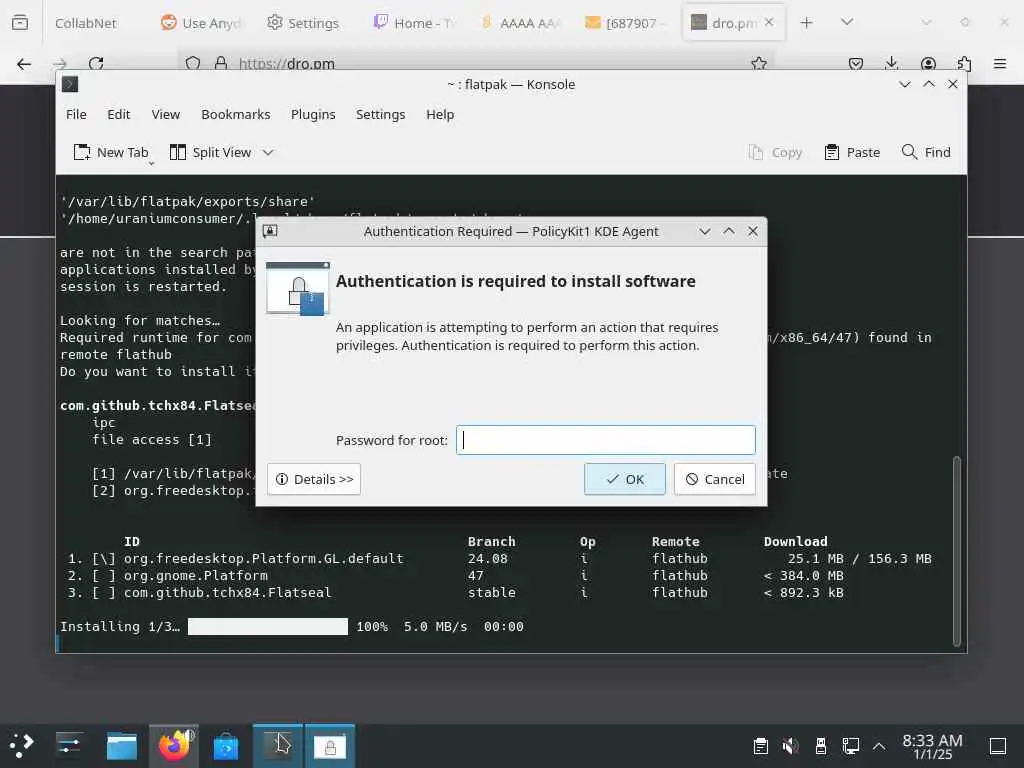Open Konsole Bookmarks menu
This screenshot has height=768, width=1024.
[235, 114]
